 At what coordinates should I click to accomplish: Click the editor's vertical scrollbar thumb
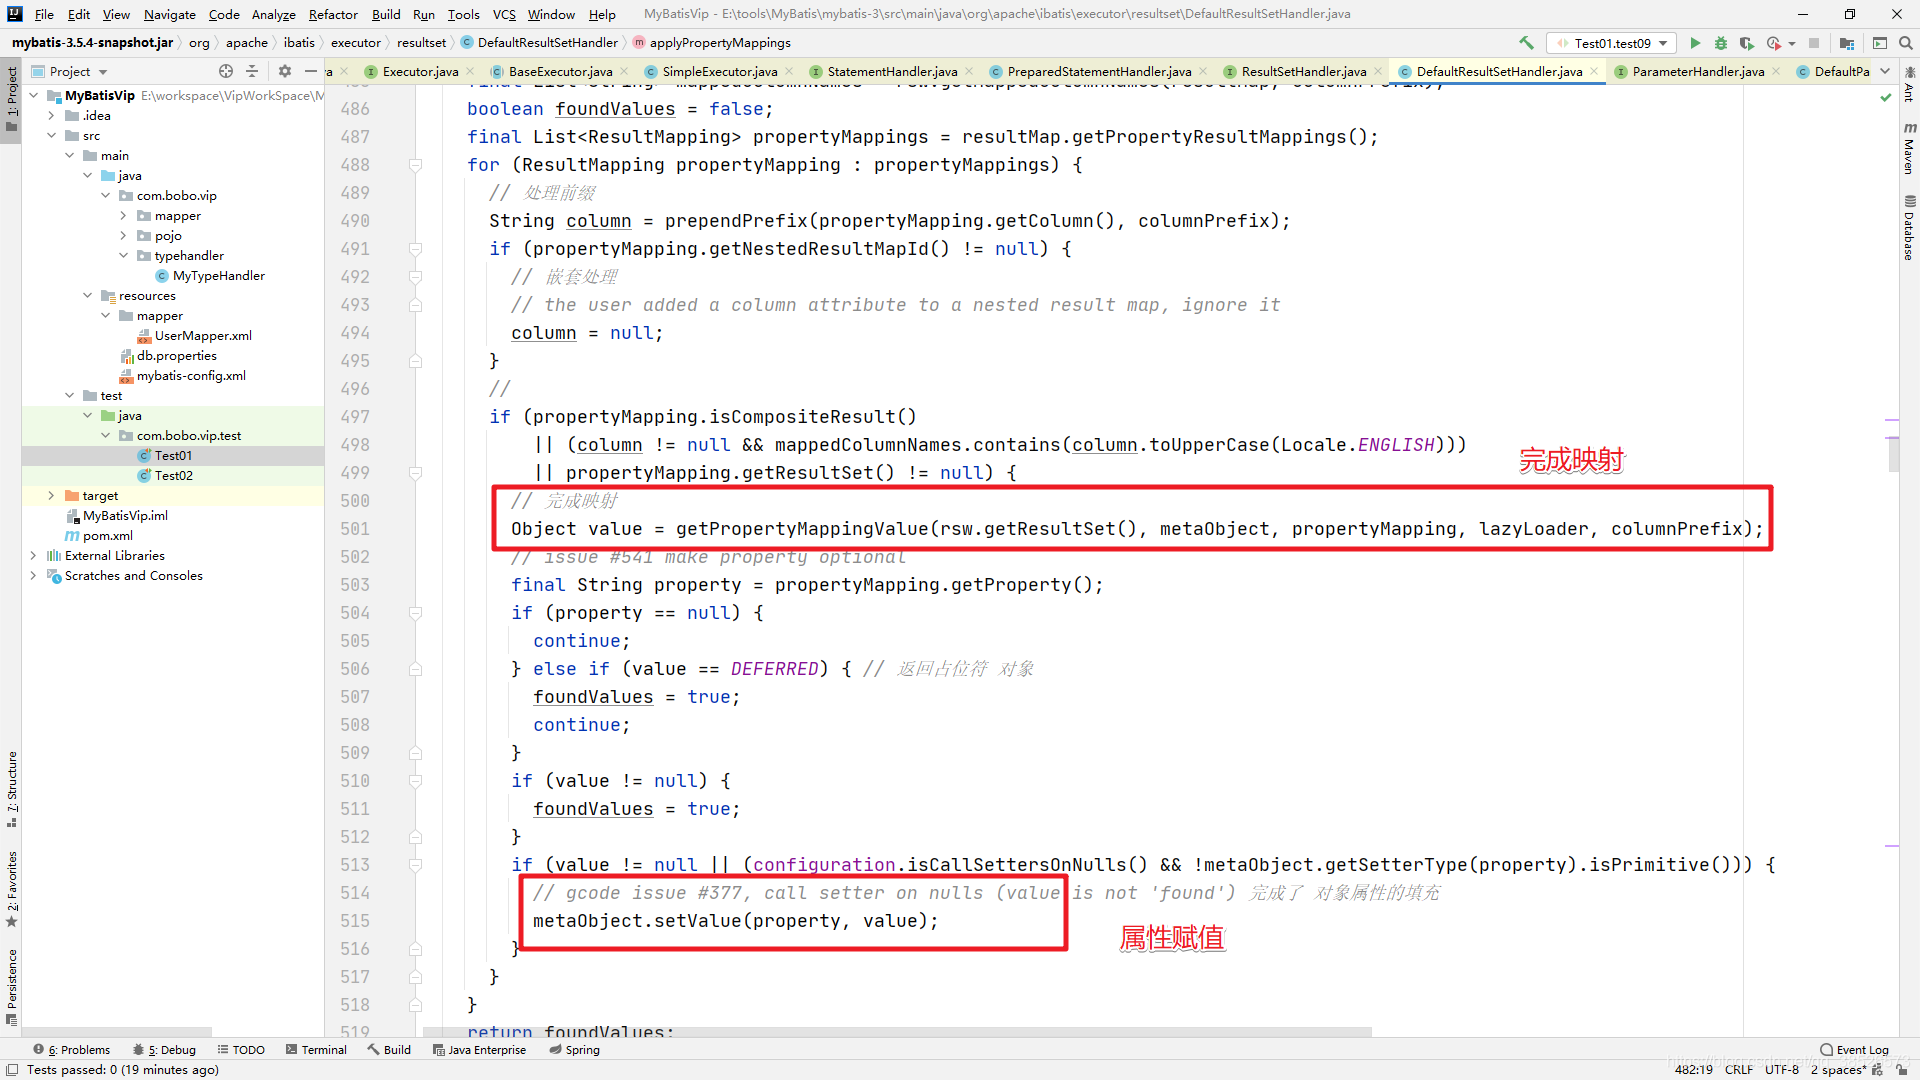pos(1893,455)
